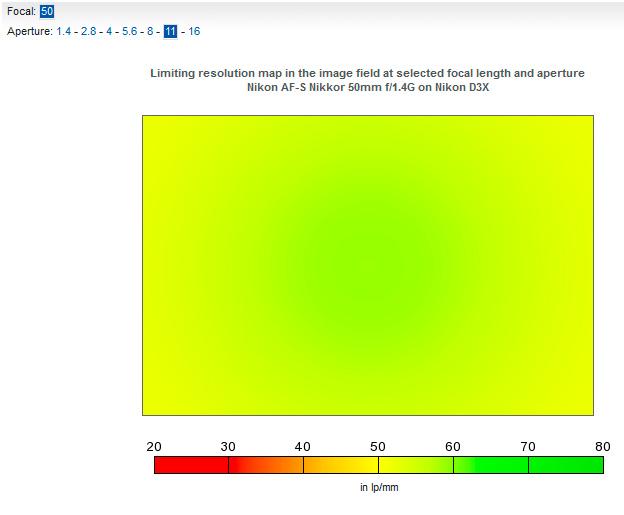Choose aperture 8
Viewport: 624px width, 515px height.
(x=150, y=31)
